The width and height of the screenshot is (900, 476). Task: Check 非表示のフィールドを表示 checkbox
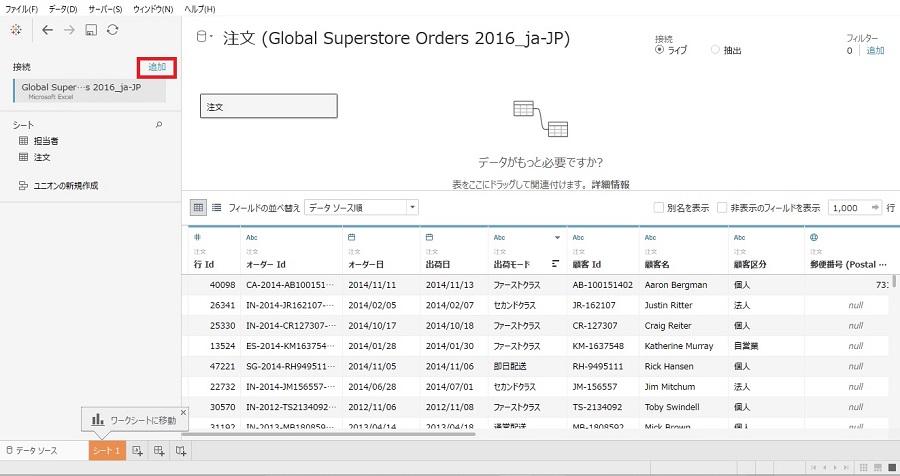(x=736, y=208)
